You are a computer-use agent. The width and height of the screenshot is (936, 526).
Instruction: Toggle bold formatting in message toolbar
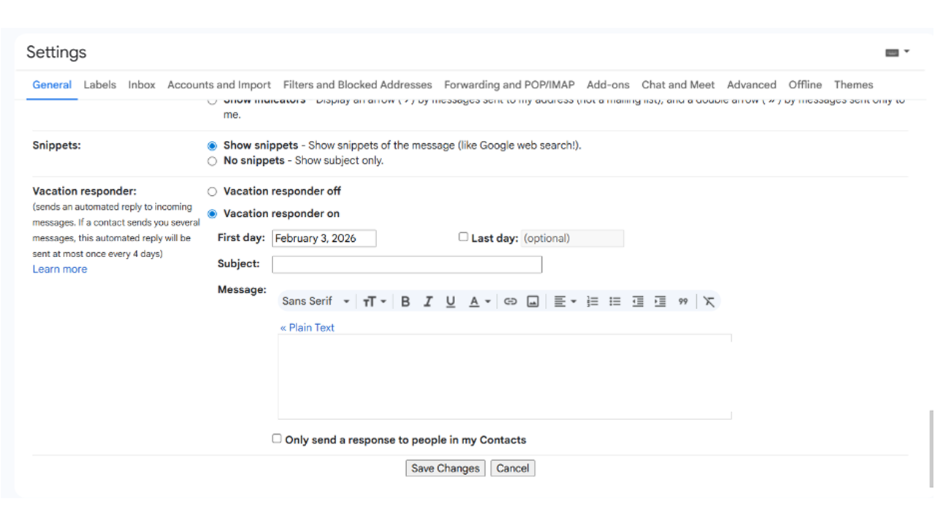click(405, 302)
